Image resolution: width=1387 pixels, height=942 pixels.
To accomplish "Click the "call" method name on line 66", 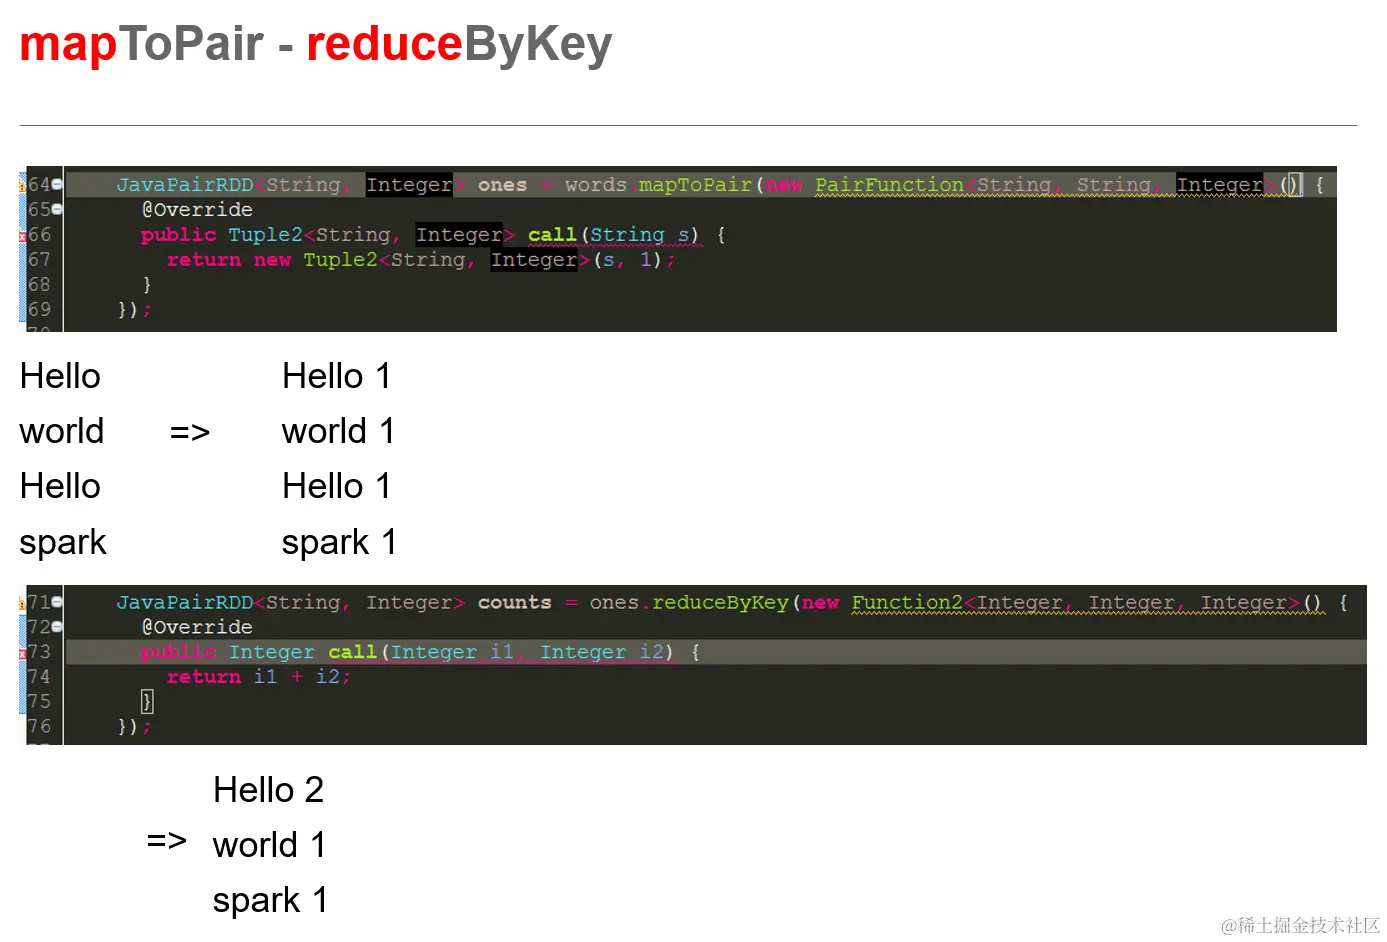I will click(x=552, y=235).
